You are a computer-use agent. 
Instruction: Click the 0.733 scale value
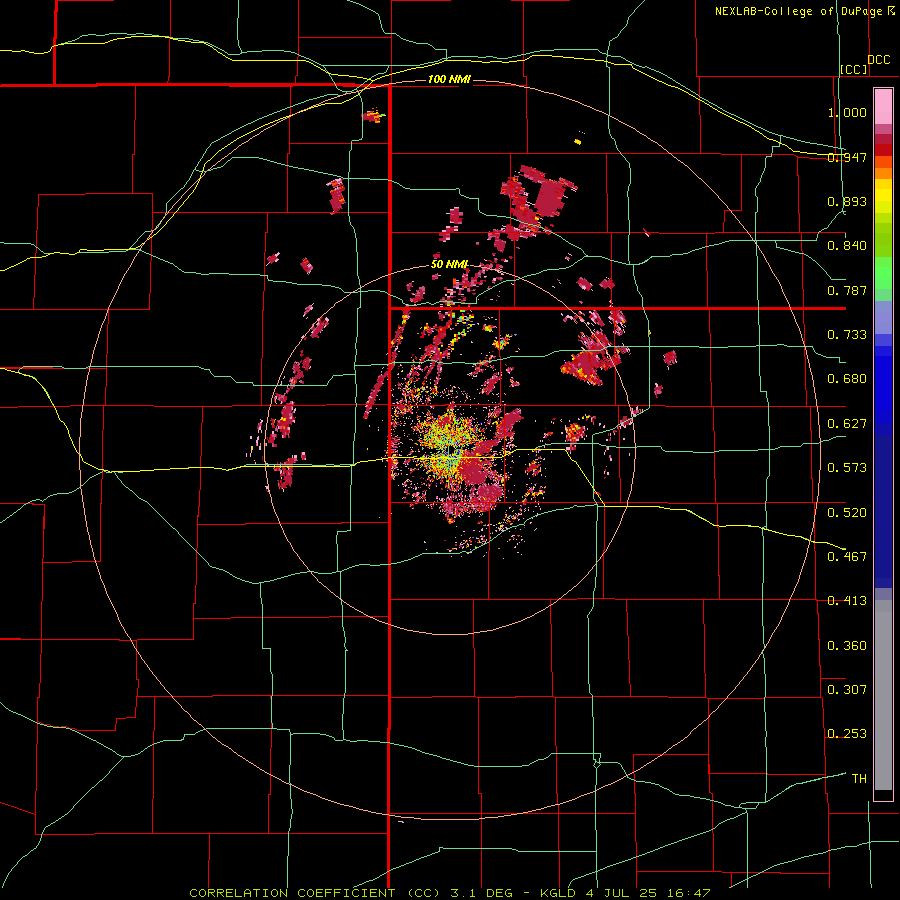[x=847, y=335]
